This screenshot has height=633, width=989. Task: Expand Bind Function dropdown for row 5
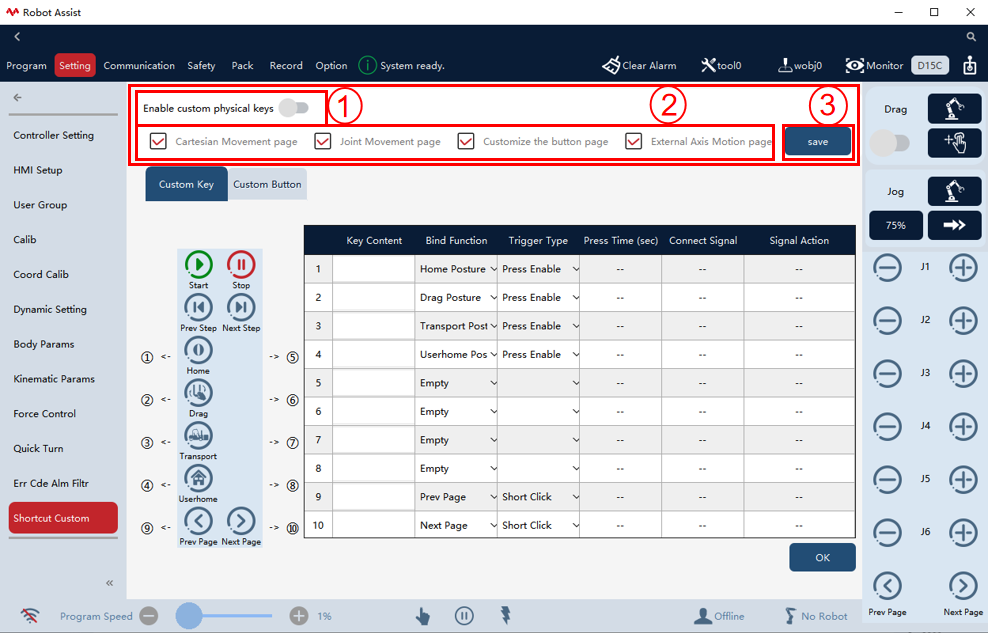click(x=456, y=383)
